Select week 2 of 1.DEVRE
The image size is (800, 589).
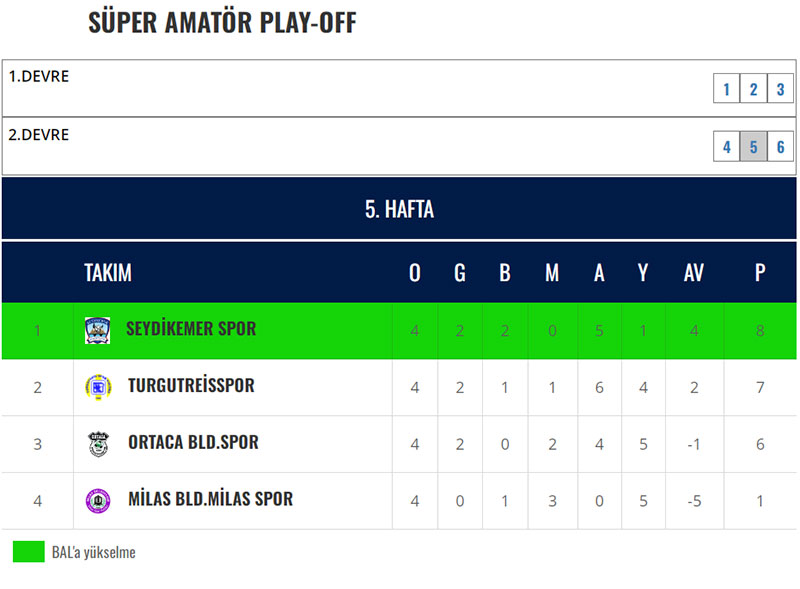point(753,88)
